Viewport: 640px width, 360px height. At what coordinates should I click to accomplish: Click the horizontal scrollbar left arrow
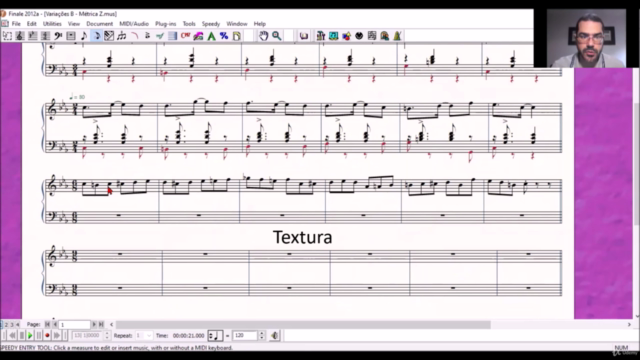(112, 325)
